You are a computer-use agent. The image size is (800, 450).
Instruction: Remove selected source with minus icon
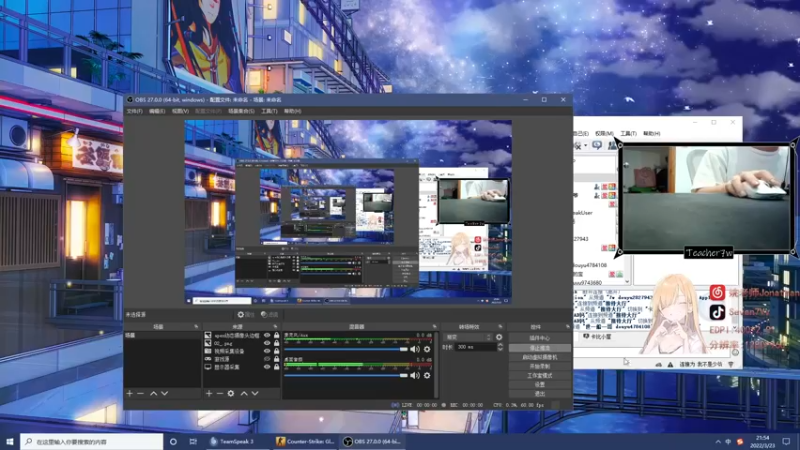(x=219, y=393)
